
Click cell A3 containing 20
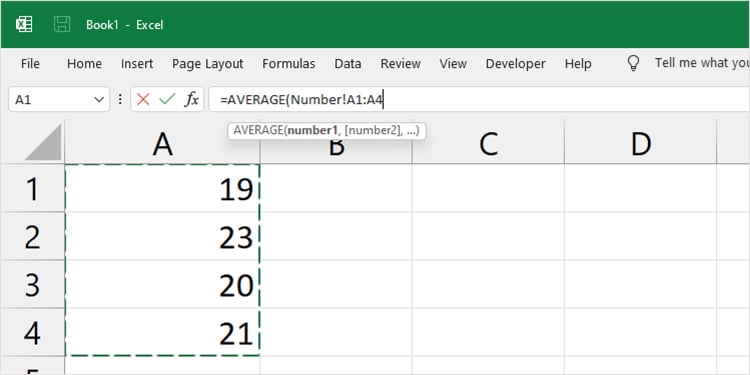[x=162, y=285]
